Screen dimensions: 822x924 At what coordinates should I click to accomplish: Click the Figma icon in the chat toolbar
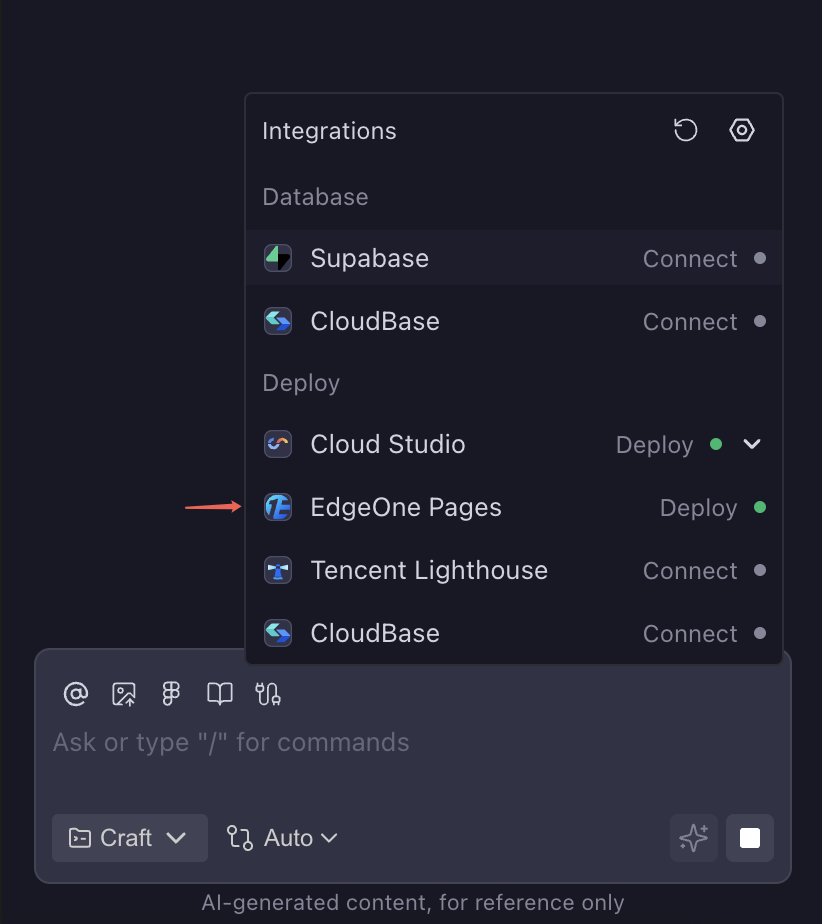tap(171, 694)
